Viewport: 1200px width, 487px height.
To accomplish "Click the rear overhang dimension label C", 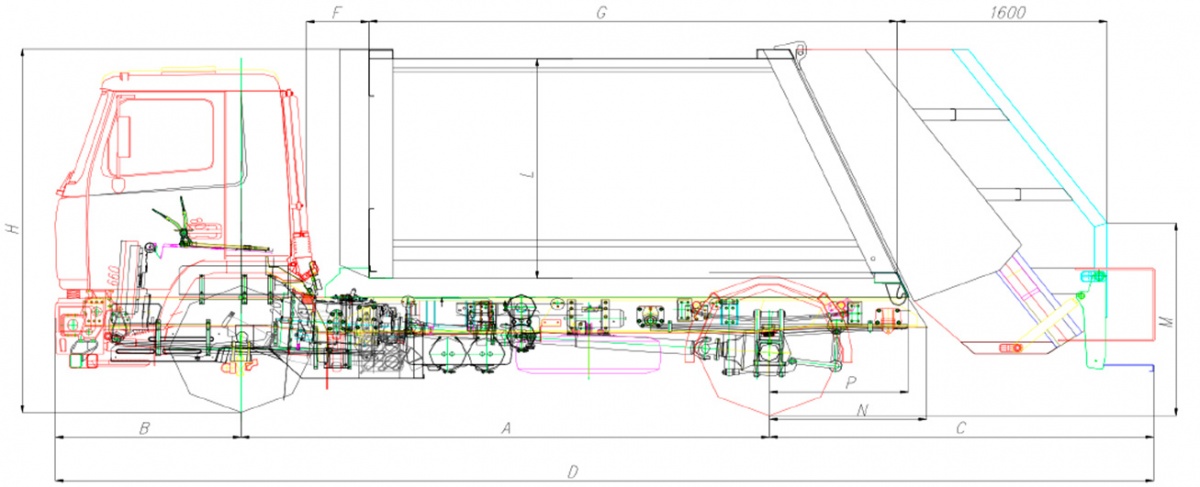I will click(960, 428).
